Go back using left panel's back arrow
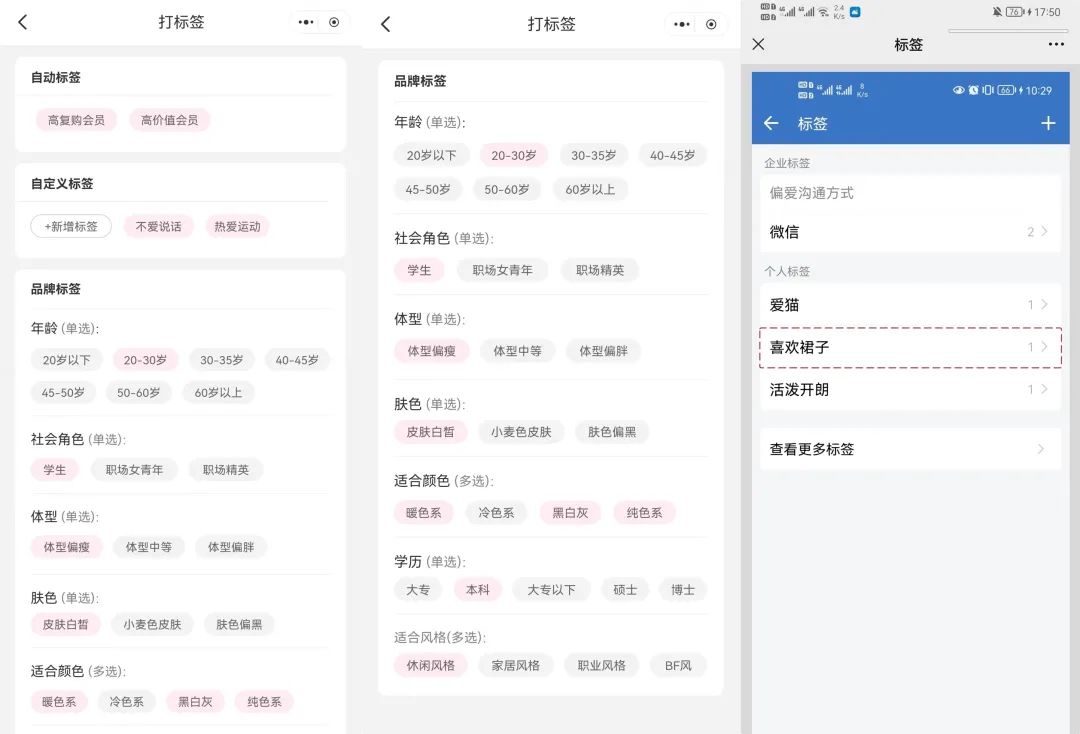 click(23, 22)
